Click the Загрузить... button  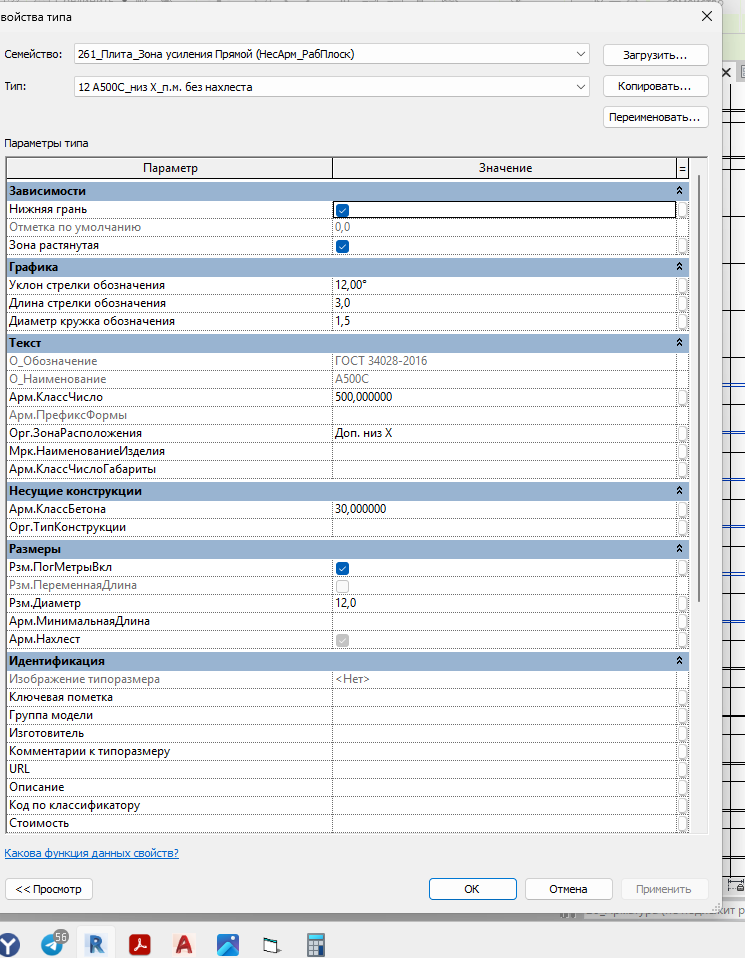coord(655,55)
